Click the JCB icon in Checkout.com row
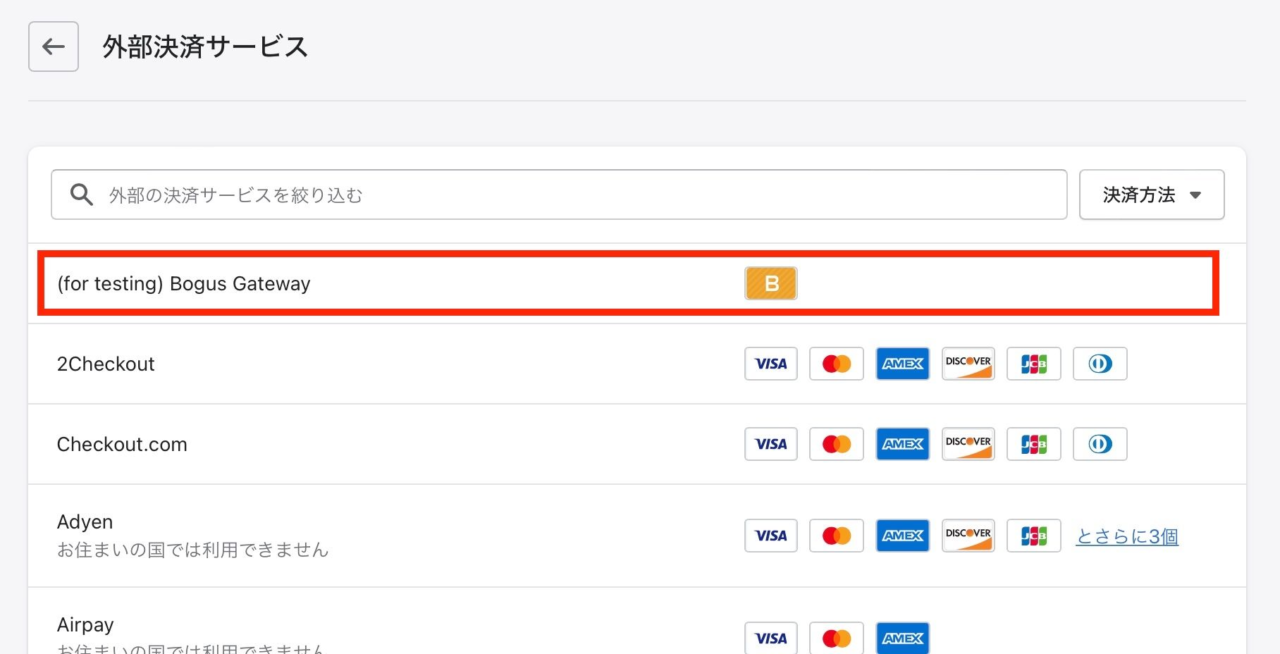This screenshot has width=1280, height=654. coord(1034,444)
